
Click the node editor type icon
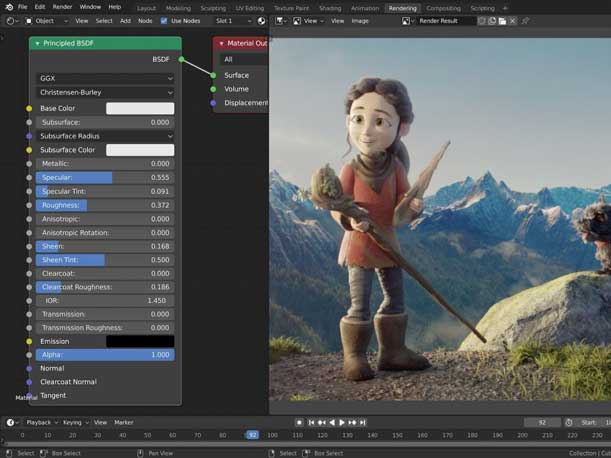[x=10, y=20]
